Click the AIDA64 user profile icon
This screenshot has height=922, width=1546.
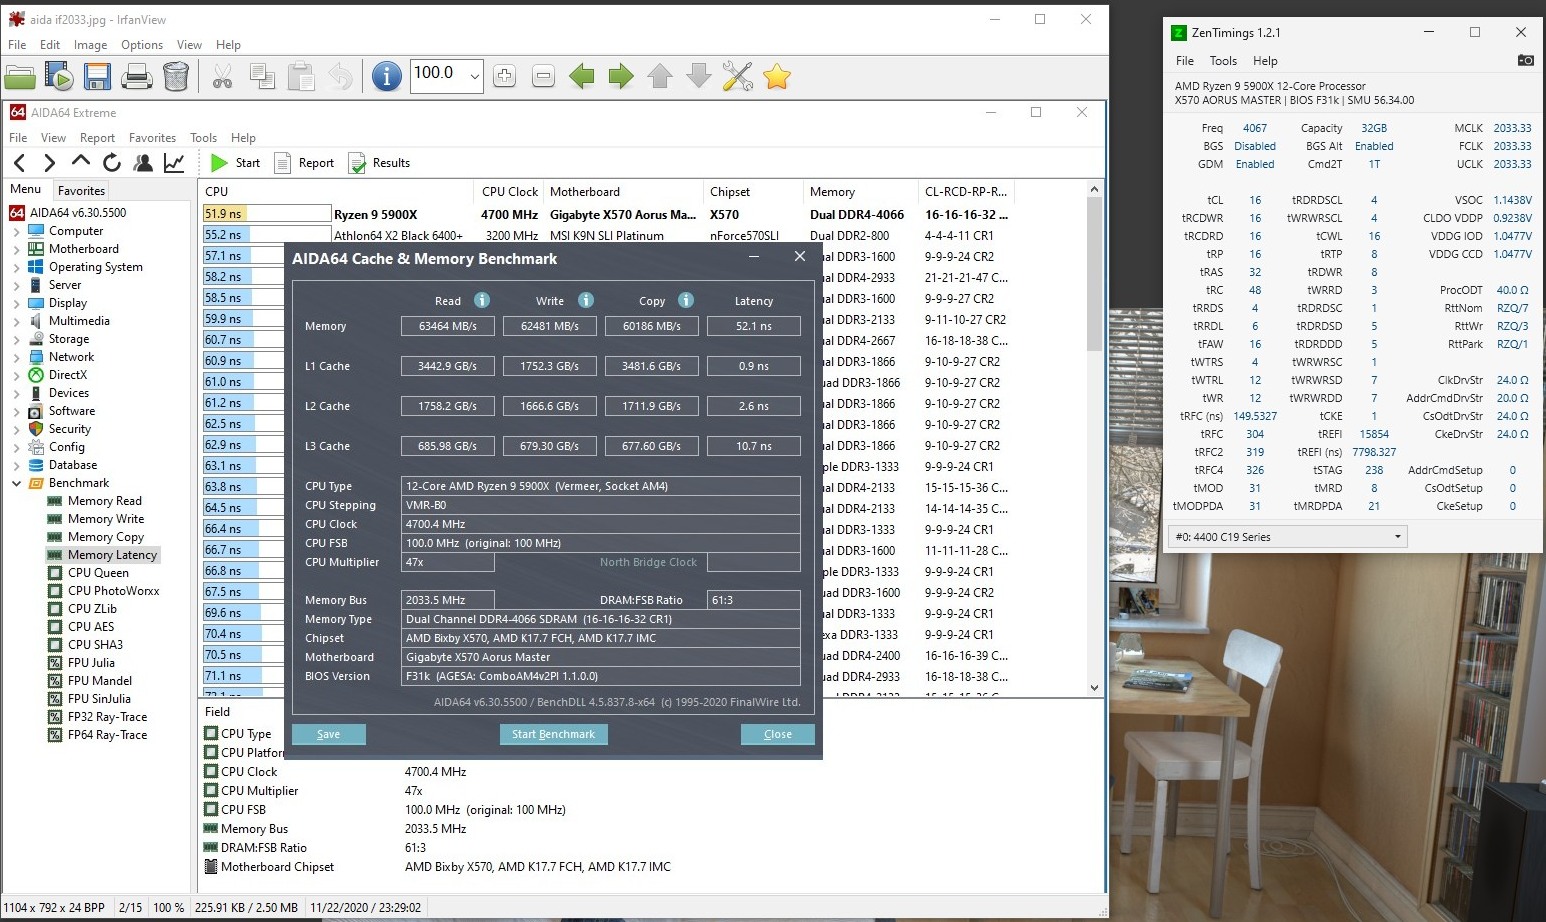[x=143, y=163]
